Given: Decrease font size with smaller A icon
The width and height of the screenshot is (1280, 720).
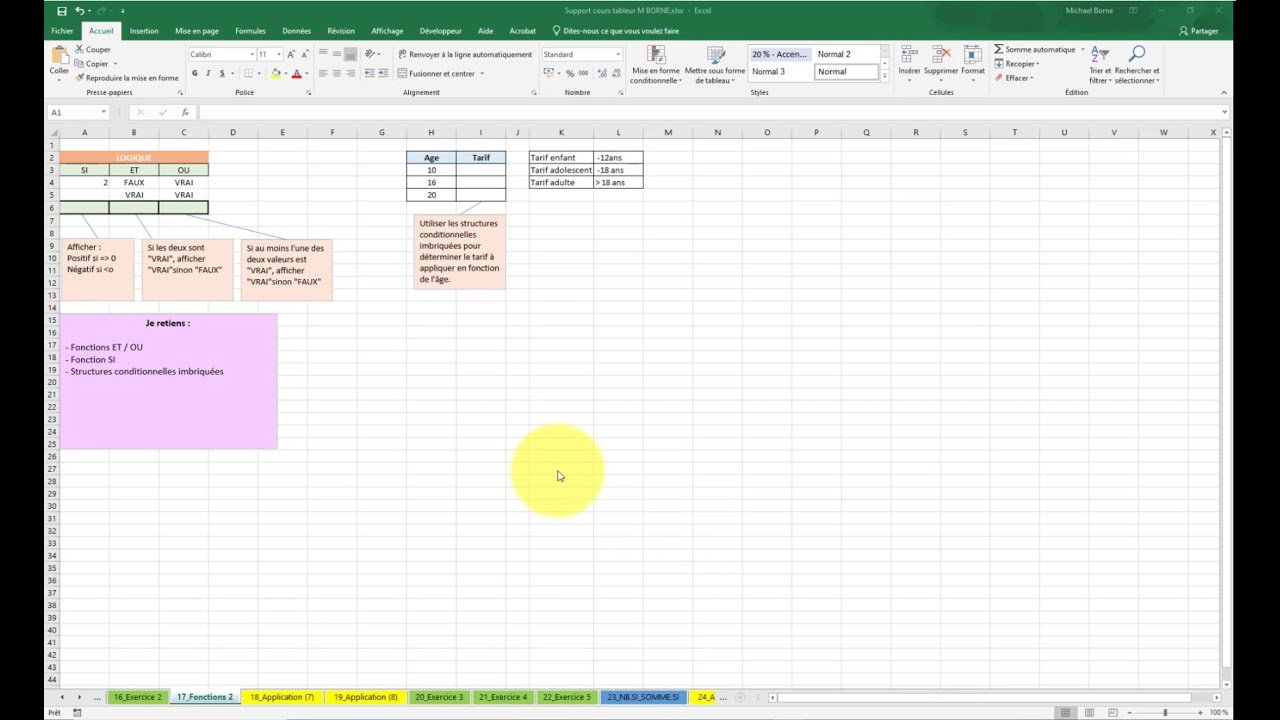Looking at the screenshot, I should 304,54.
